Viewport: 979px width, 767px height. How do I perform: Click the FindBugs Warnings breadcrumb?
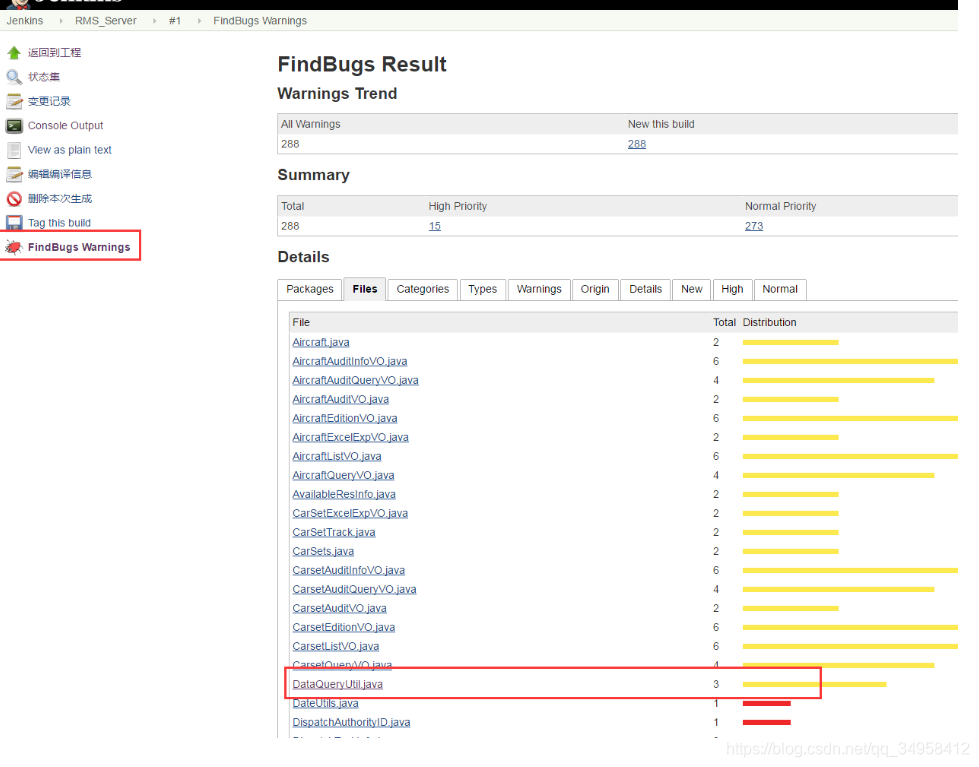(260, 21)
